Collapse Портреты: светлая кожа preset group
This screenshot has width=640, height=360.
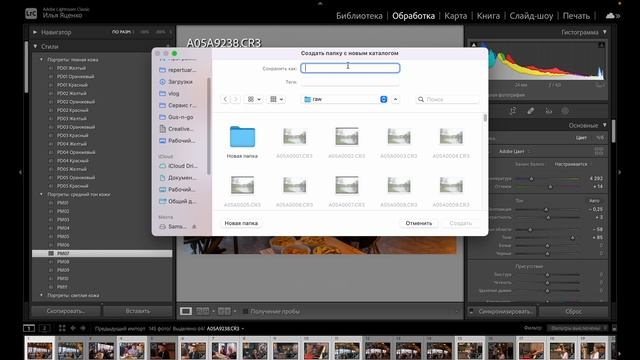(41, 295)
